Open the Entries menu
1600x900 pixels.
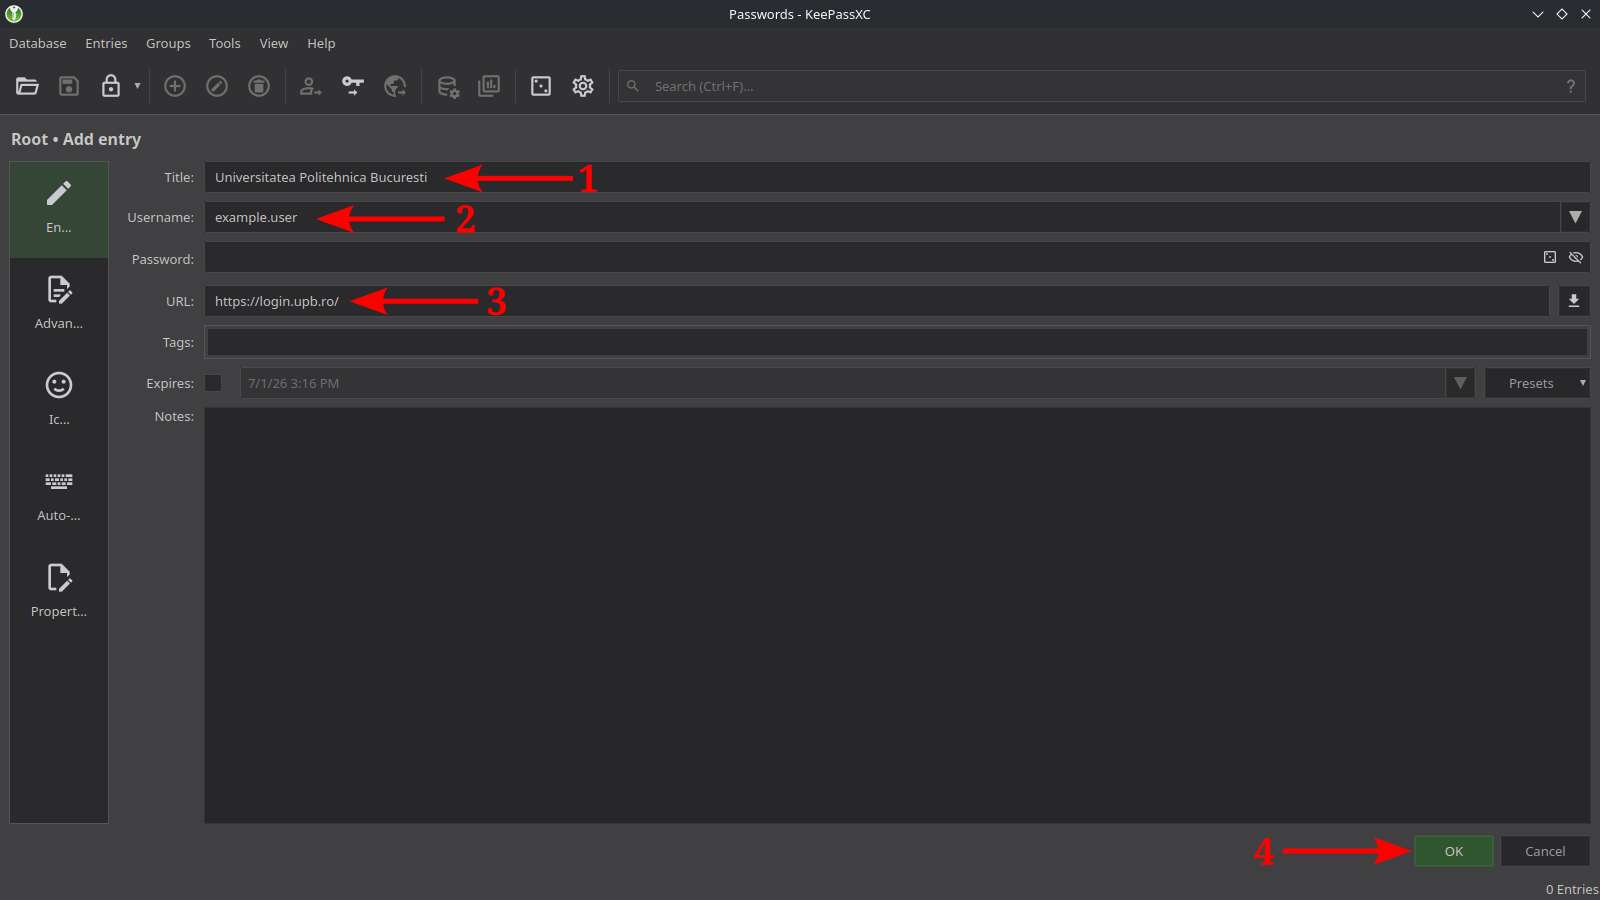pyautogui.click(x=106, y=43)
